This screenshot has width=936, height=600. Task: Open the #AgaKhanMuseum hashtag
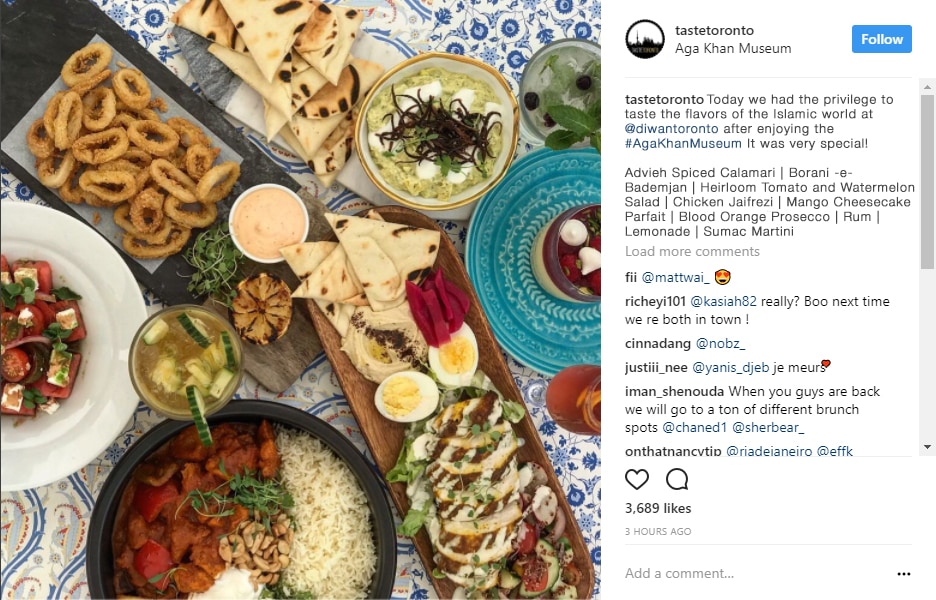pyautogui.click(x=683, y=143)
